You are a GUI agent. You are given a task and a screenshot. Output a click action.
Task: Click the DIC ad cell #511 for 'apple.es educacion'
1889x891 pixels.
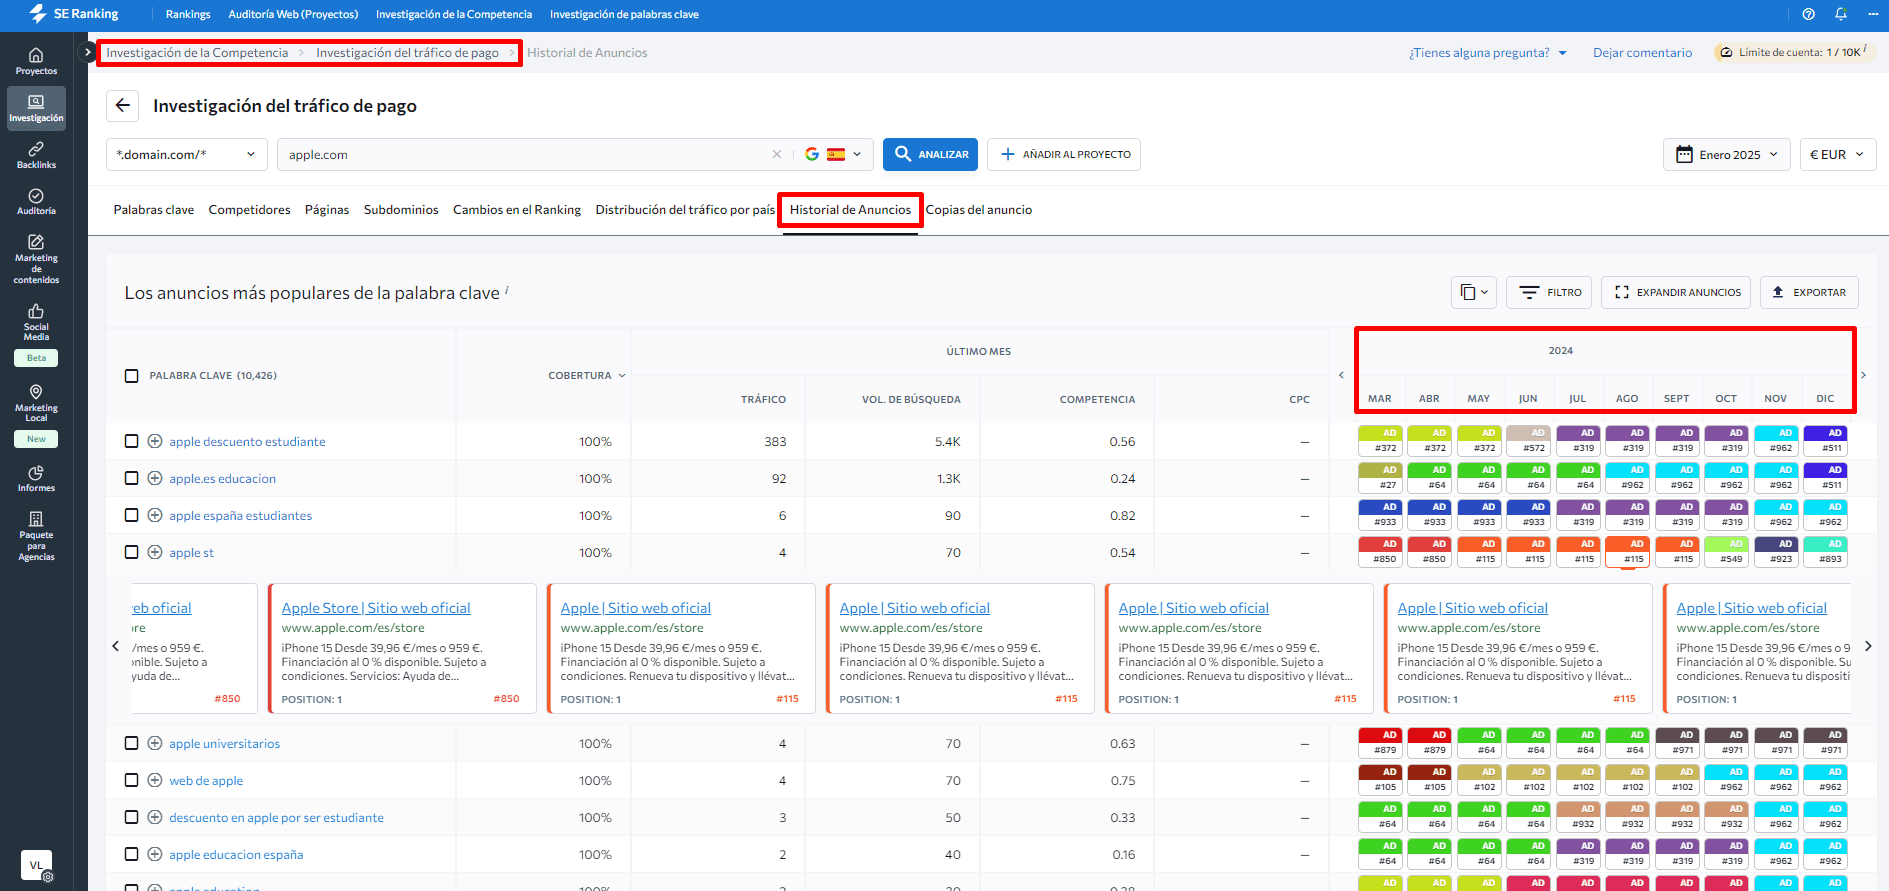click(1826, 478)
